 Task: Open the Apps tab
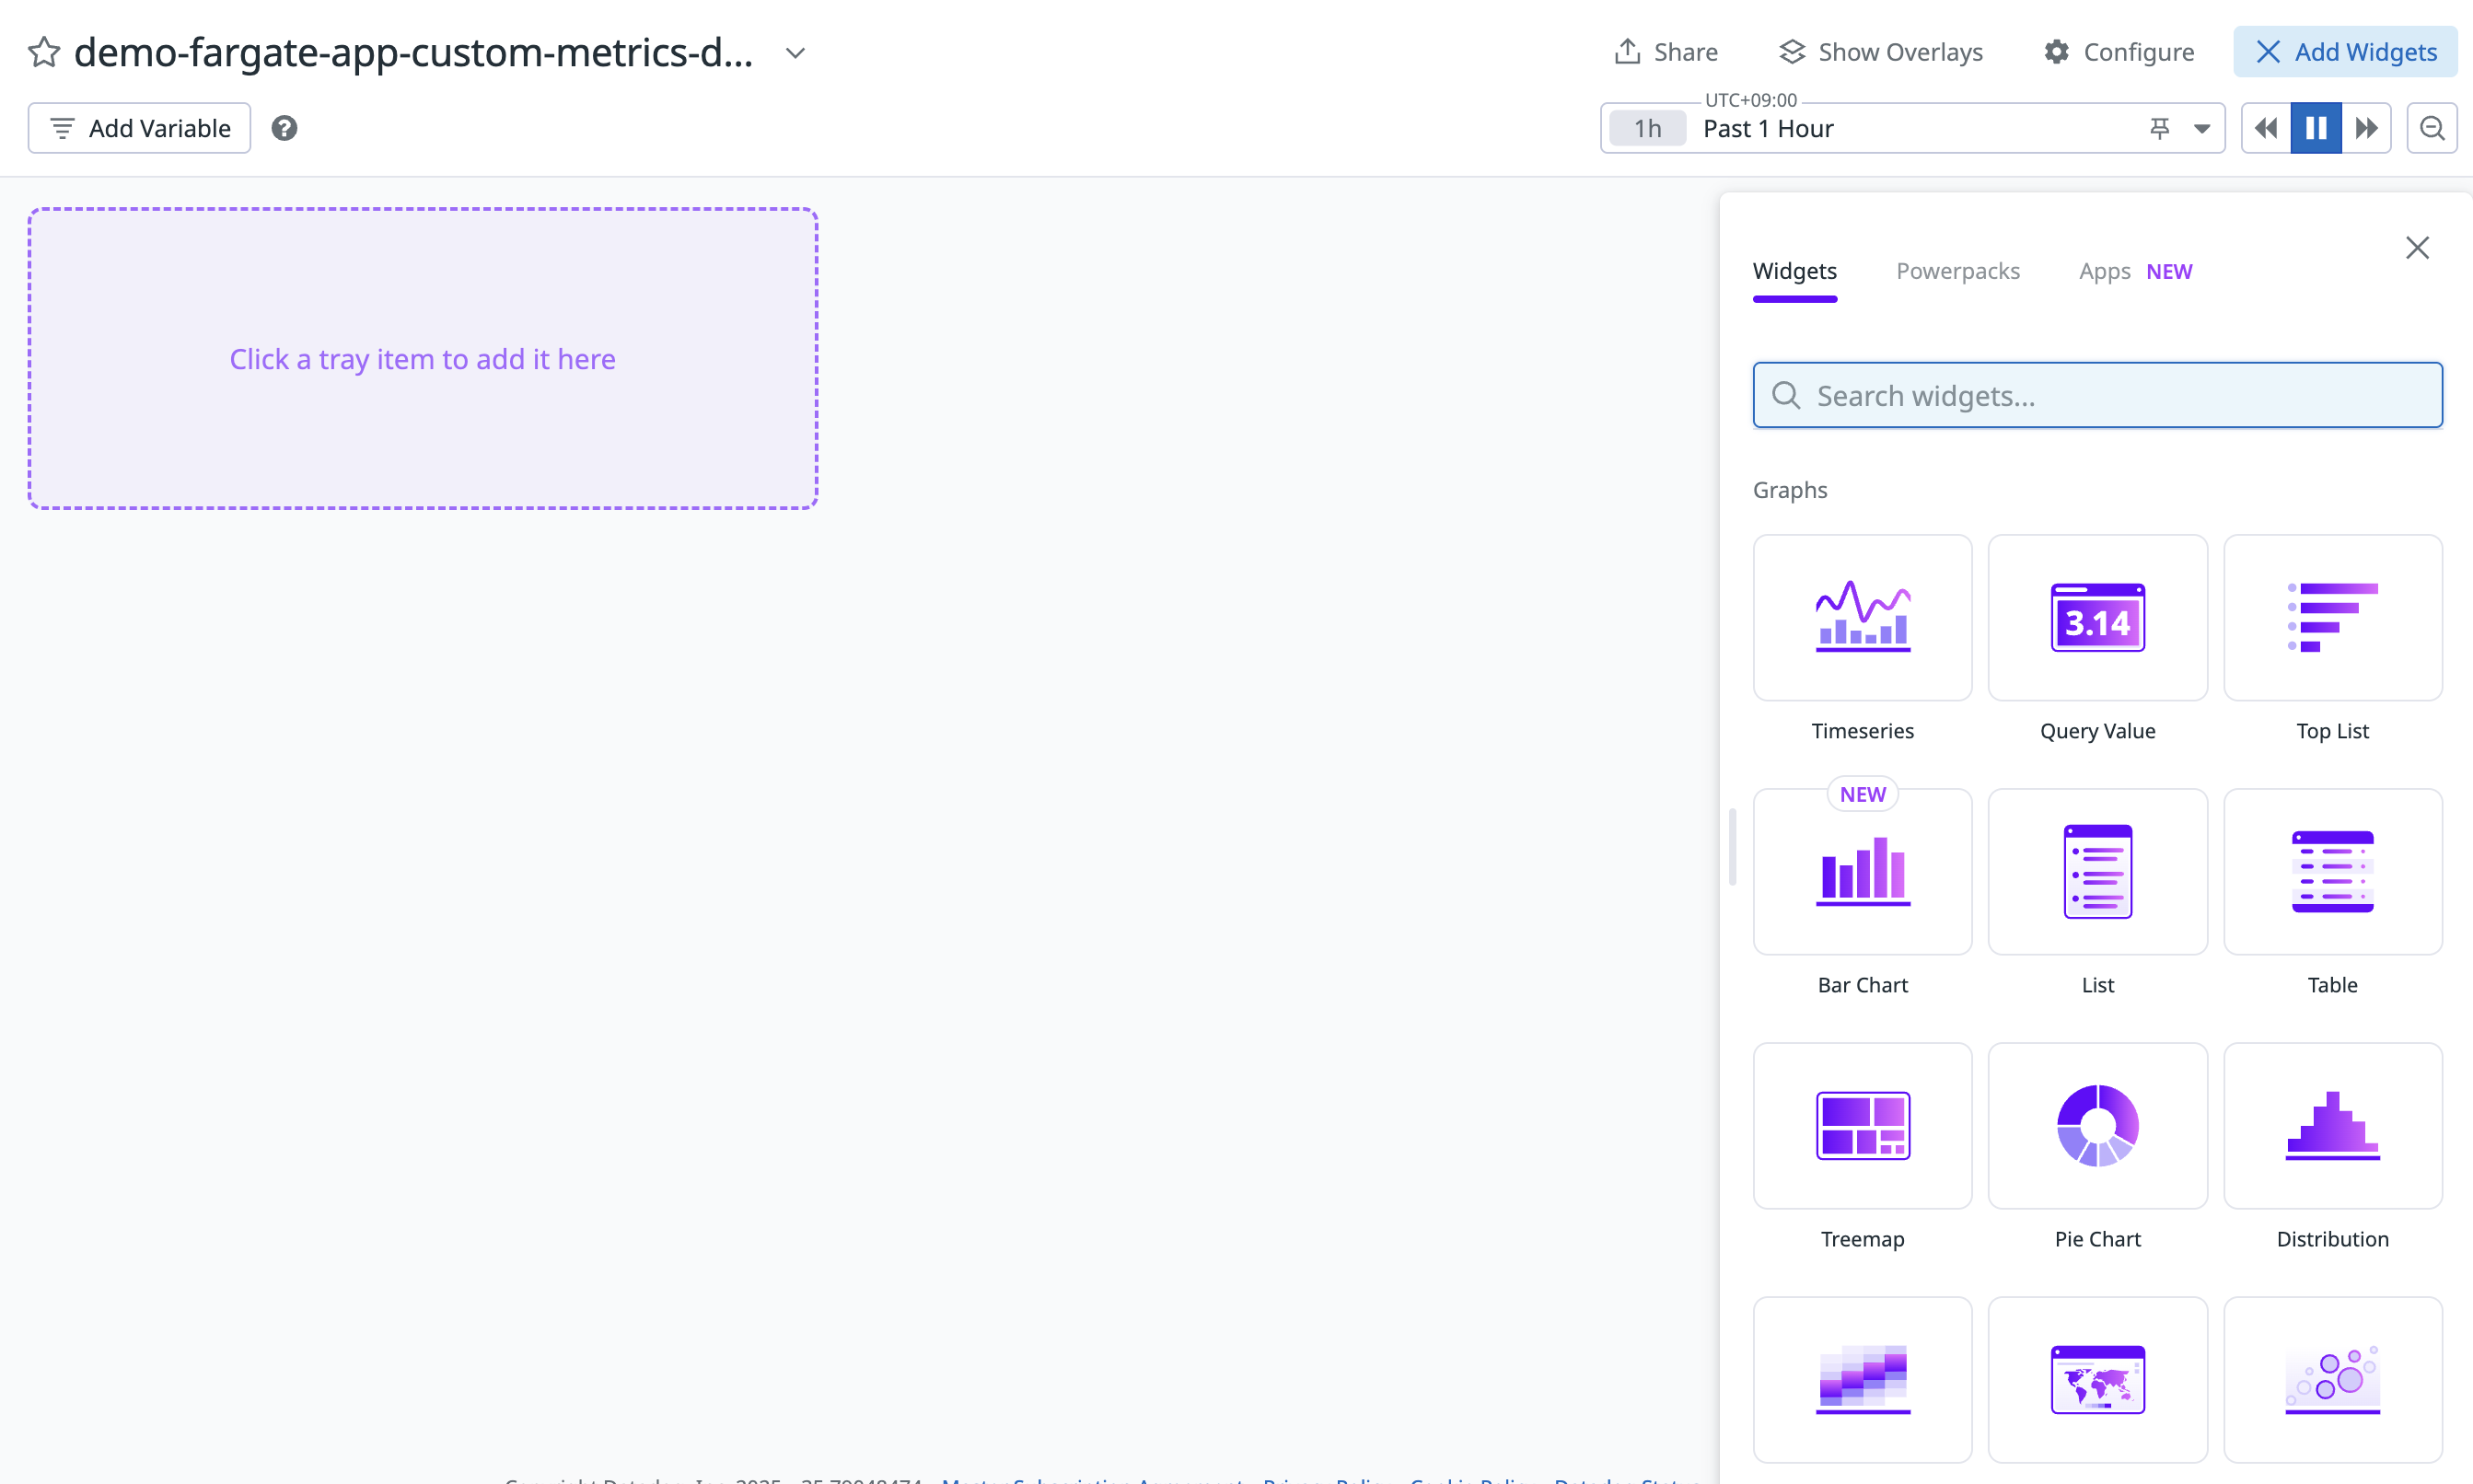tap(2104, 271)
